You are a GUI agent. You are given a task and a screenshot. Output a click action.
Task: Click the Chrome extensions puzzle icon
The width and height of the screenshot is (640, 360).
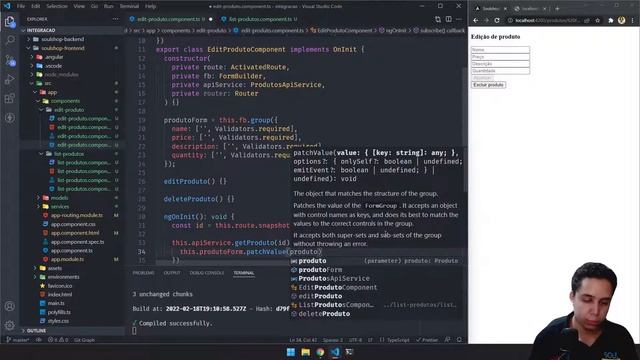611,20
